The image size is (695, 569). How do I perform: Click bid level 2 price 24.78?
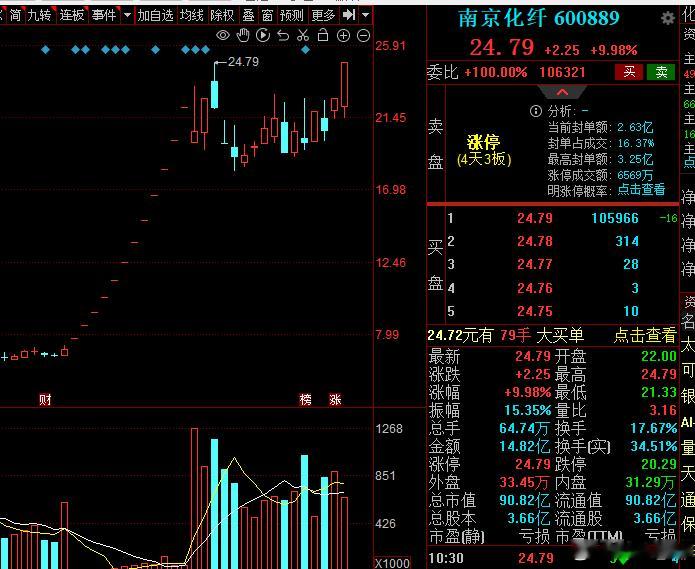click(x=535, y=241)
